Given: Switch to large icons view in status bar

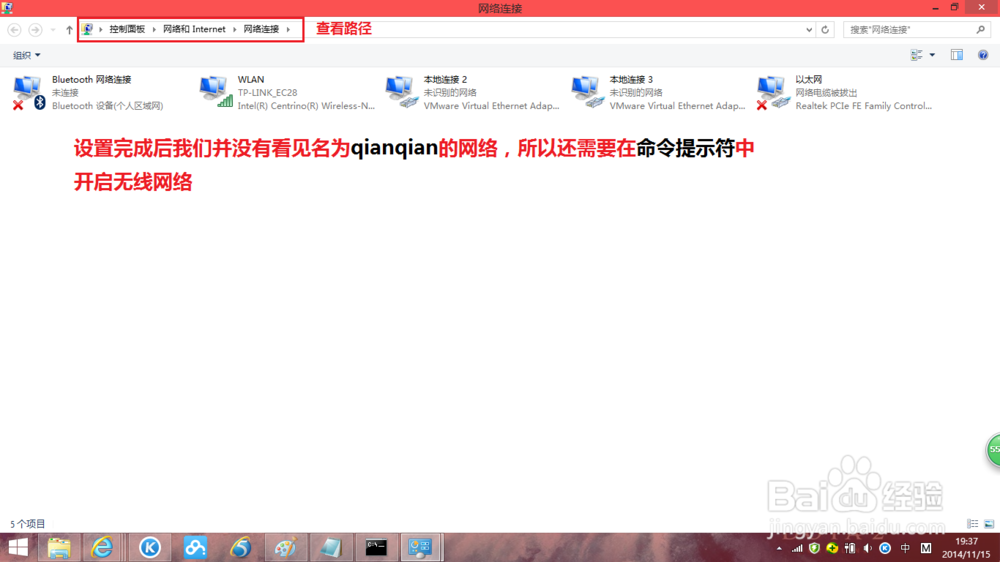Looking at the screenshot, I should click(989, 524).
